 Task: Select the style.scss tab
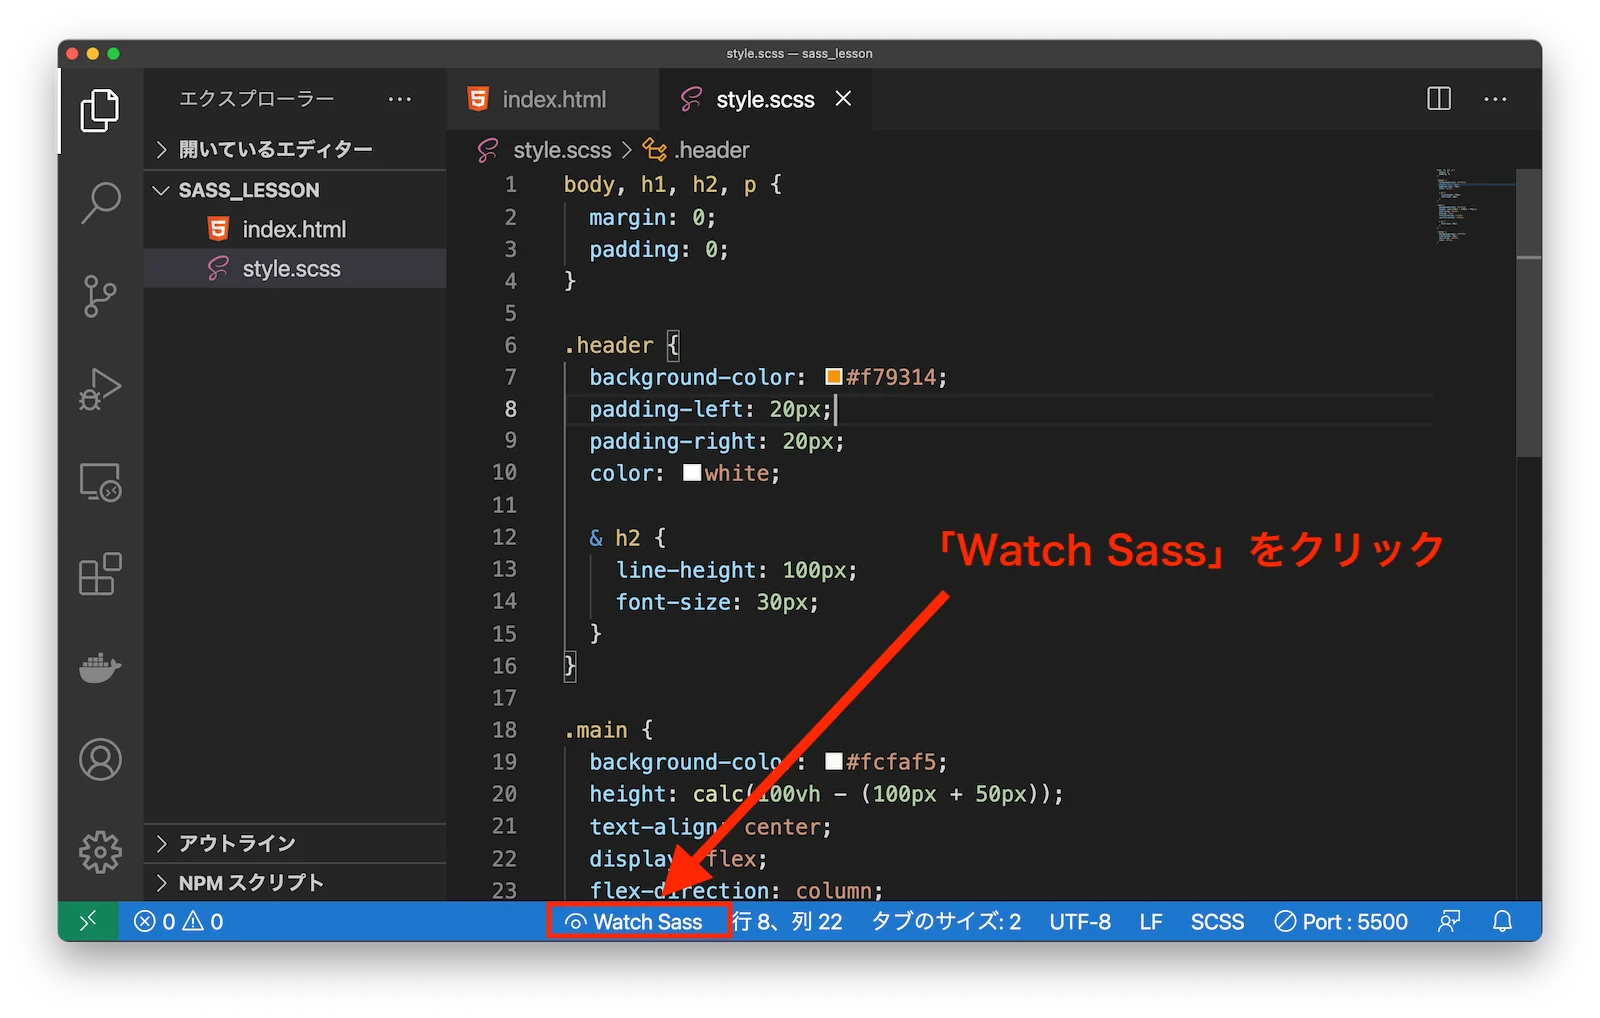pyautogui.click(x=765, y=98)
